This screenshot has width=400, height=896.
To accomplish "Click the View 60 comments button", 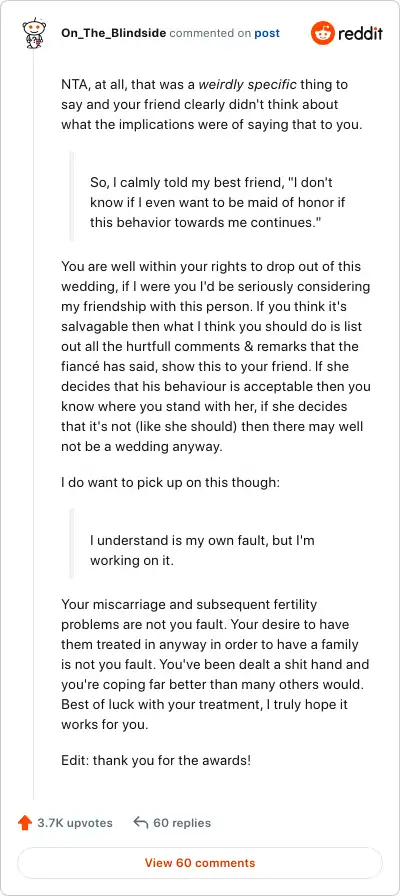I will click(200, 863).
